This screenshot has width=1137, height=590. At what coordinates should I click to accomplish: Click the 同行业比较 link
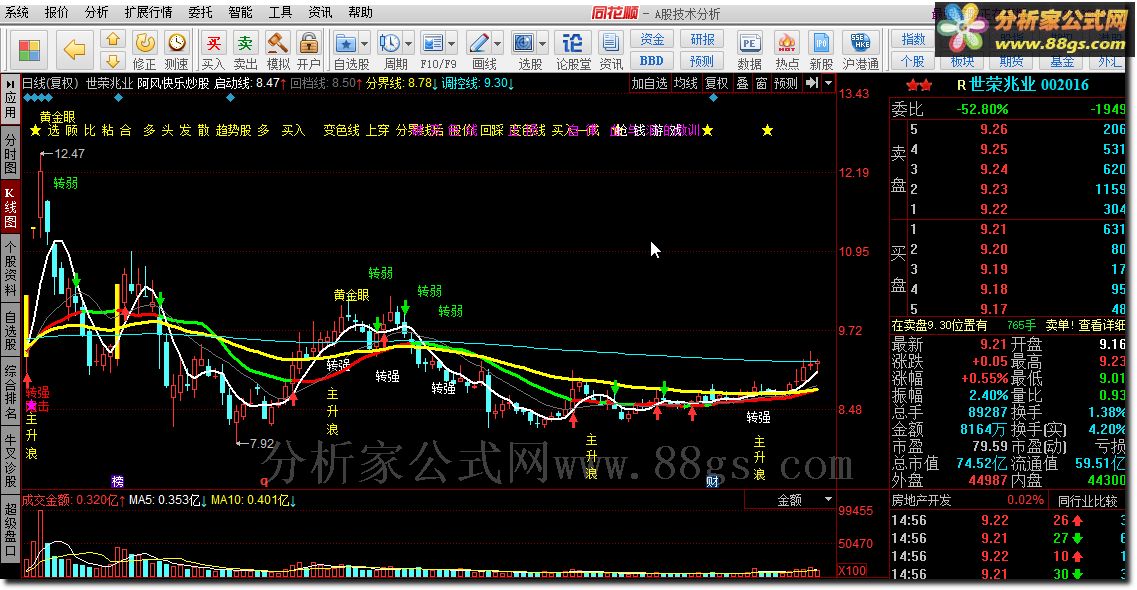1088,500
